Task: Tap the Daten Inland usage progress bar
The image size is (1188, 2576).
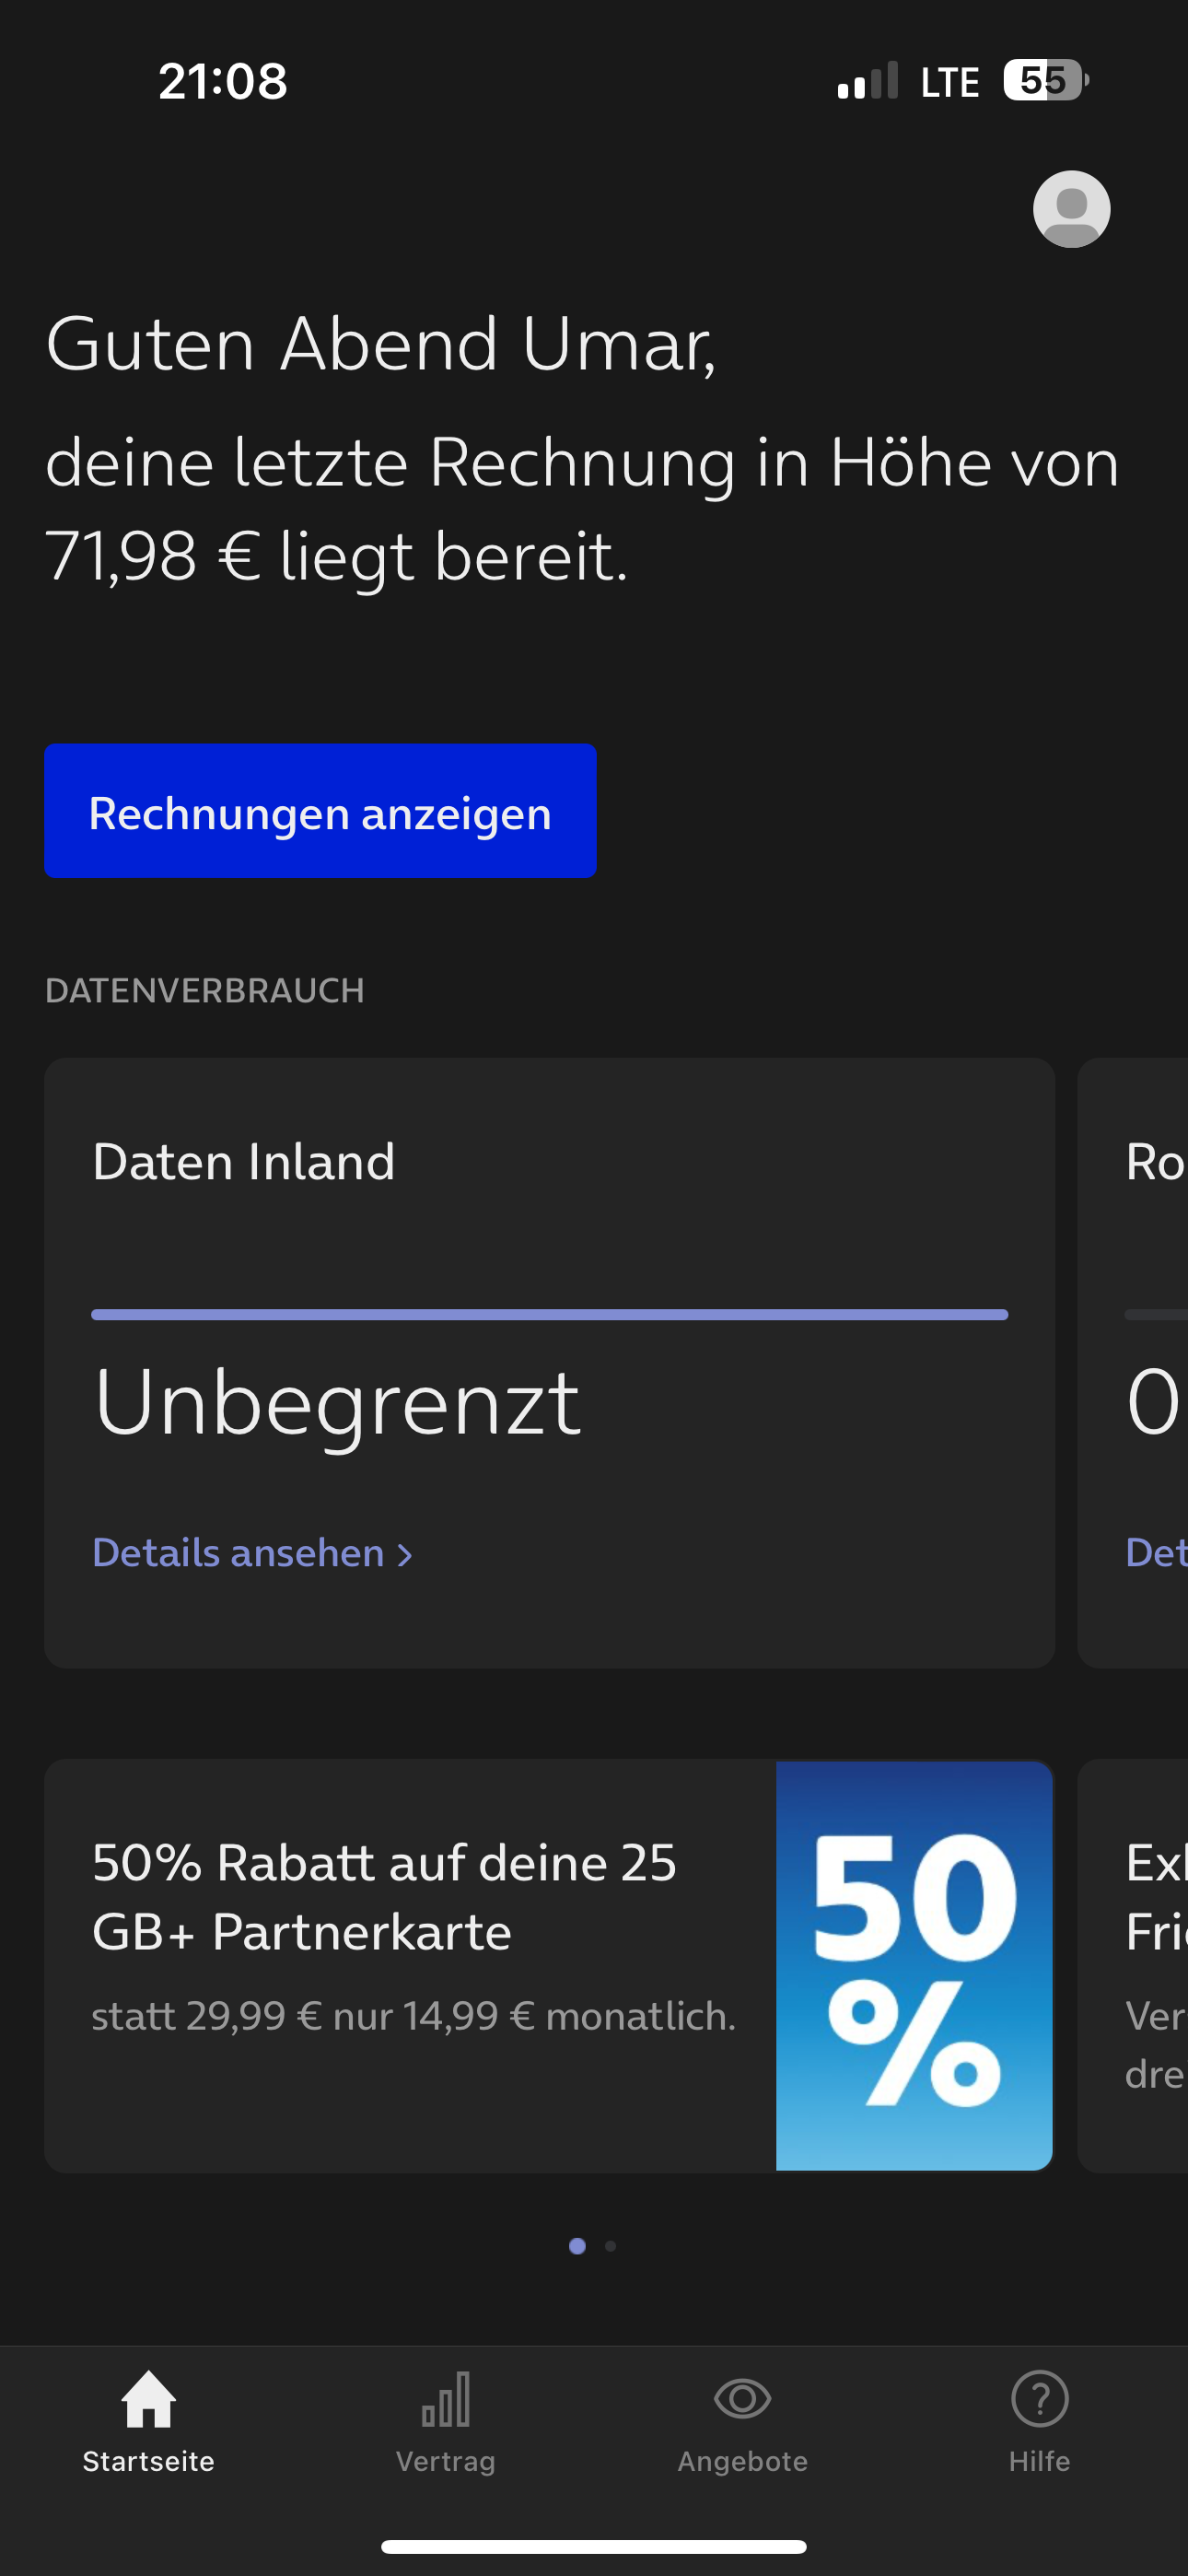Action: (x=549, y=1314)
